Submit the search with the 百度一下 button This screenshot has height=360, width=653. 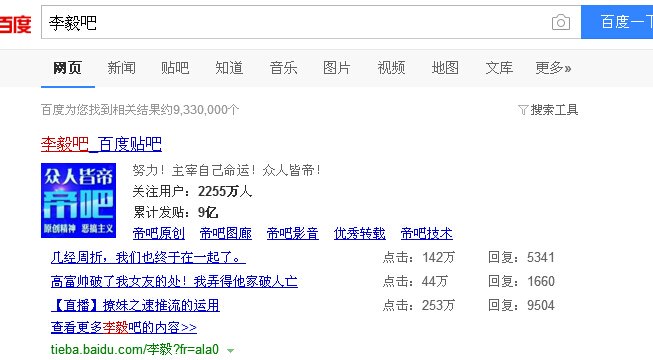[617, 22]
